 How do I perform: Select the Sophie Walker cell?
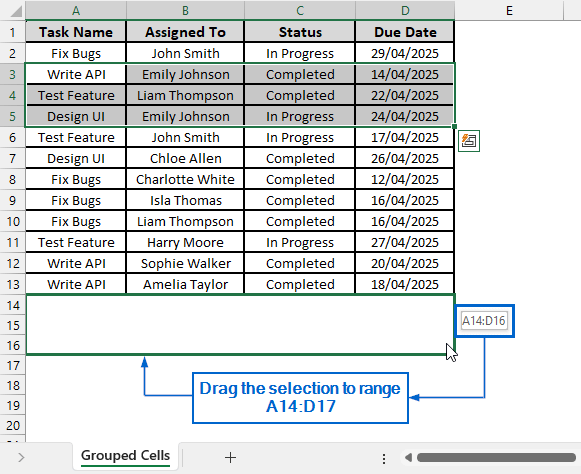(185, 263)
